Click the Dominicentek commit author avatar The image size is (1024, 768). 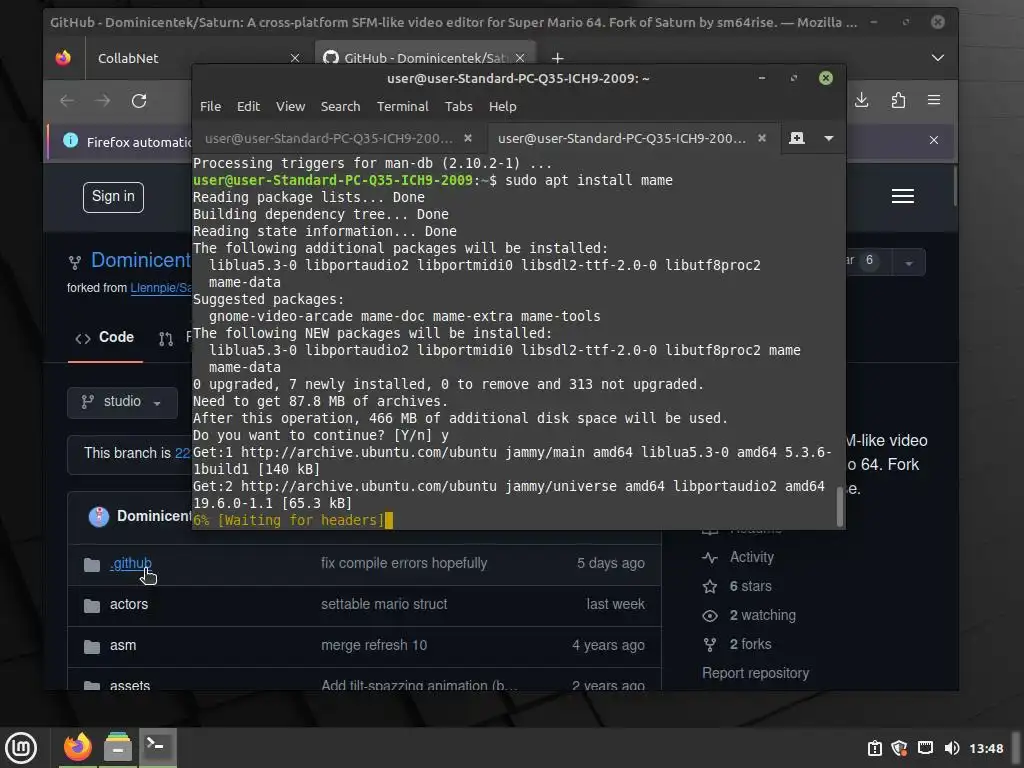point(99,517)
